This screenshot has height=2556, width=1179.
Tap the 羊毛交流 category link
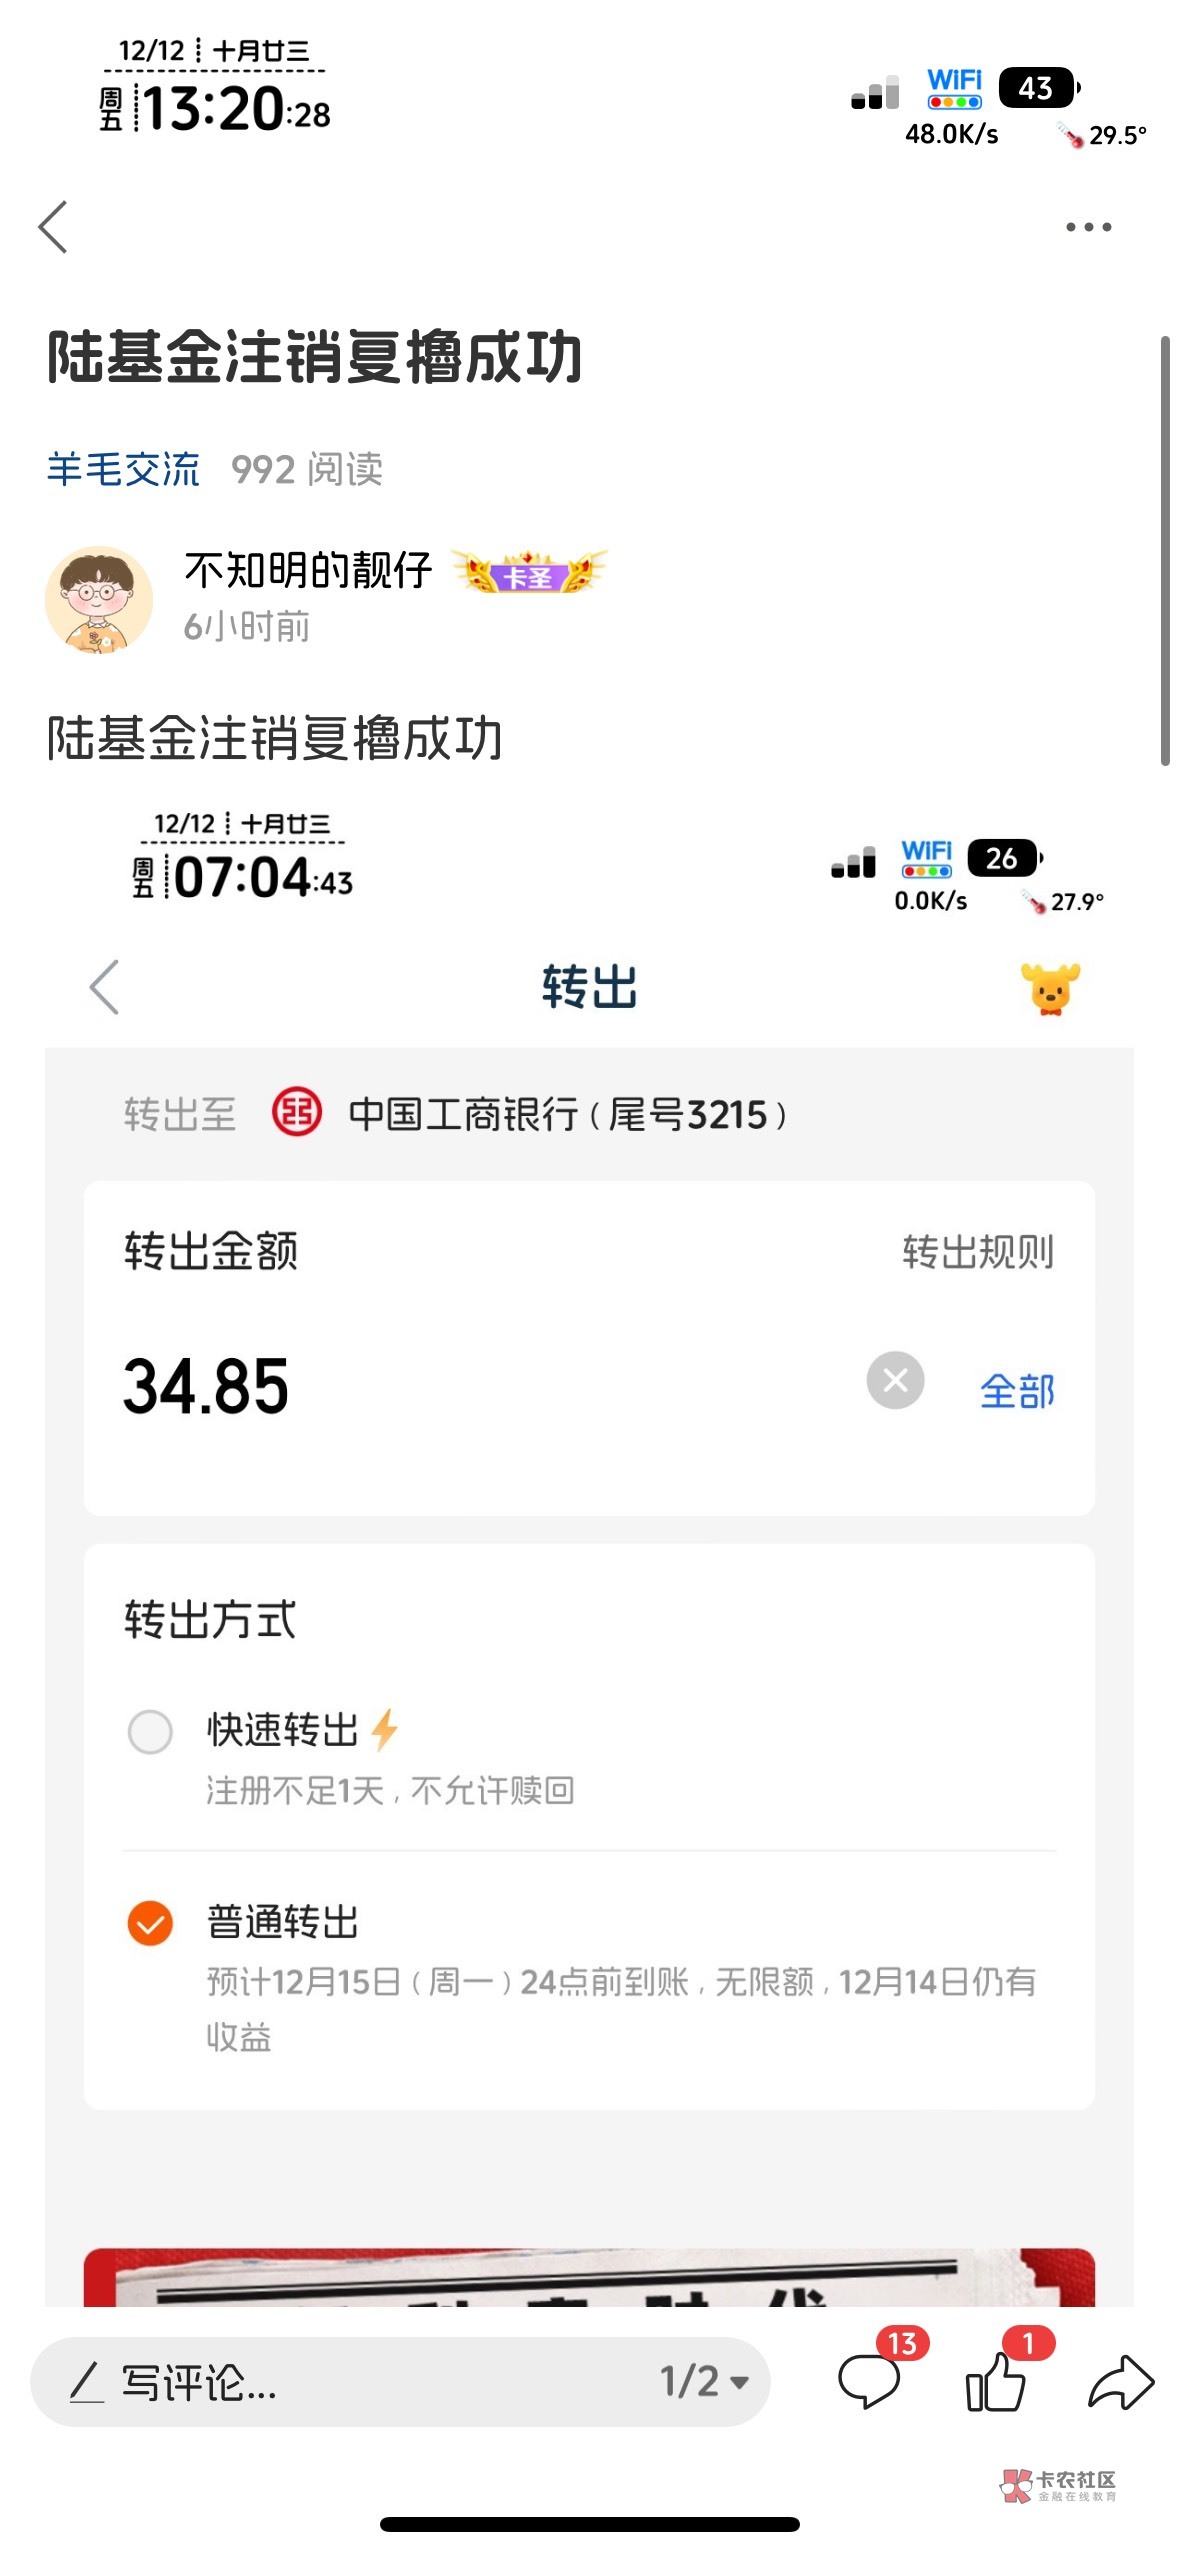pos(123,469)
